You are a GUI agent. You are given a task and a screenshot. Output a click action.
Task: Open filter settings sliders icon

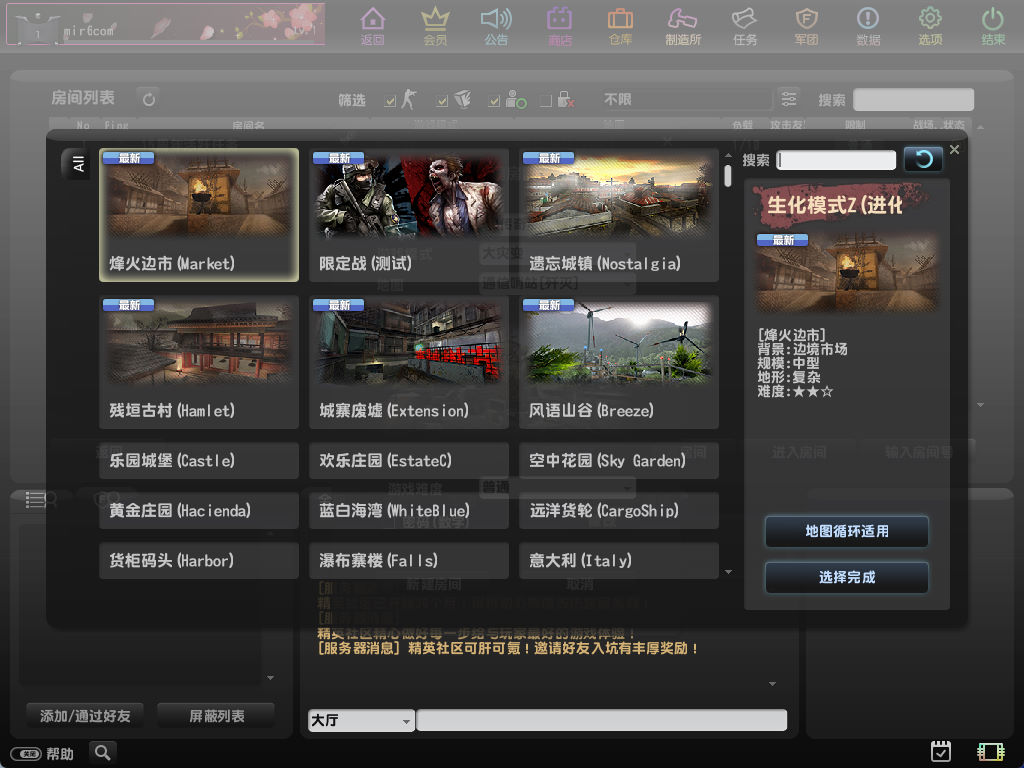[789, 99]
